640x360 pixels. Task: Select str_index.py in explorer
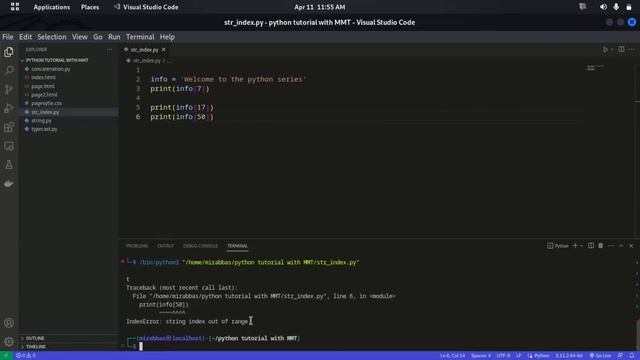[45, 112]
